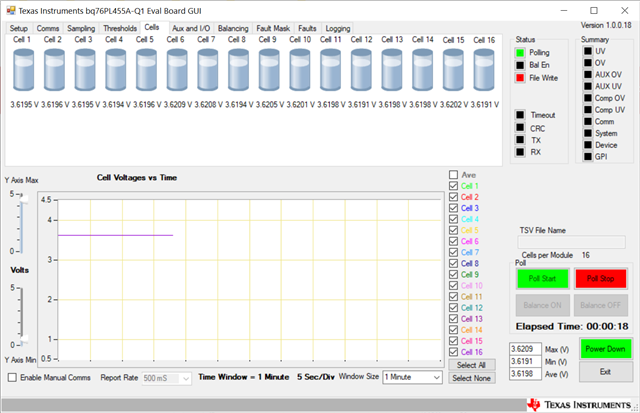Image resolution: width=640 pixels, height=413 pixels.
Task: Click Select All cells button
Action: coord(471,365)
